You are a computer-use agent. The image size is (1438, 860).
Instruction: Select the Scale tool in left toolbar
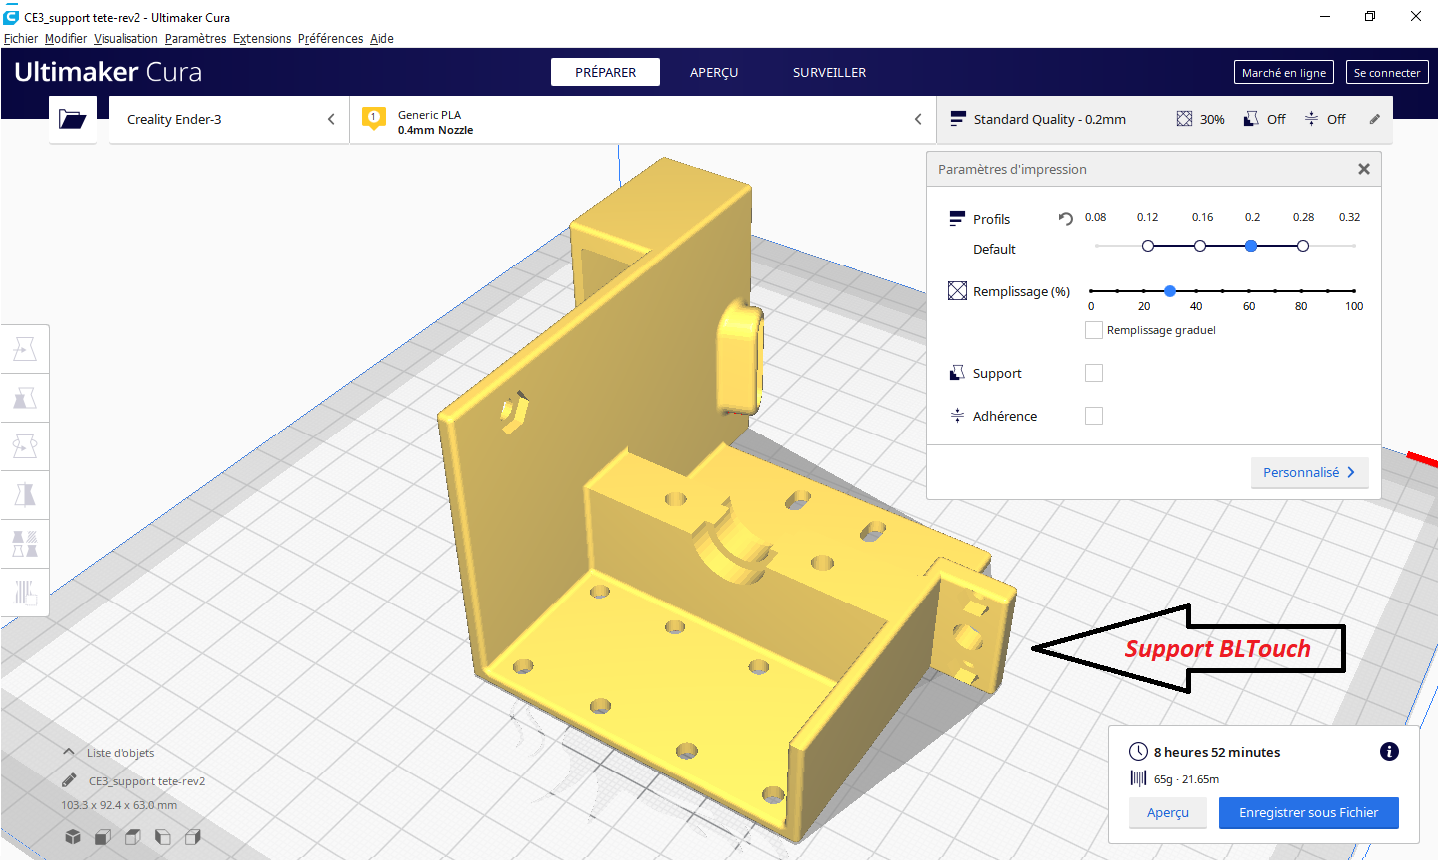point(25,398)
